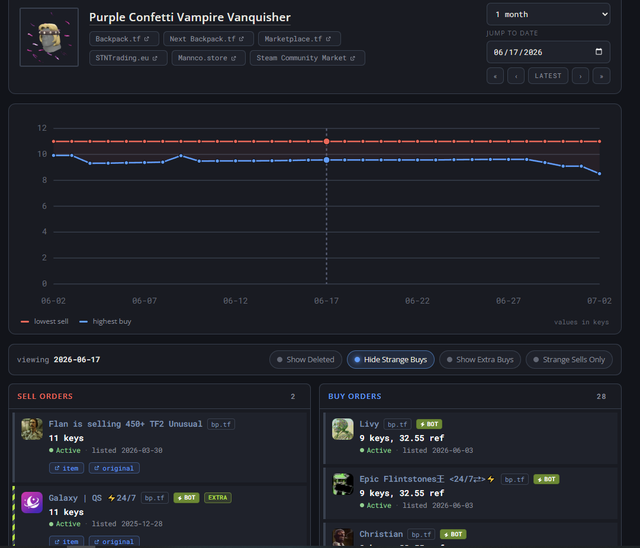Go to the next day with single-right arrow
640x548 pixels.
580,76
